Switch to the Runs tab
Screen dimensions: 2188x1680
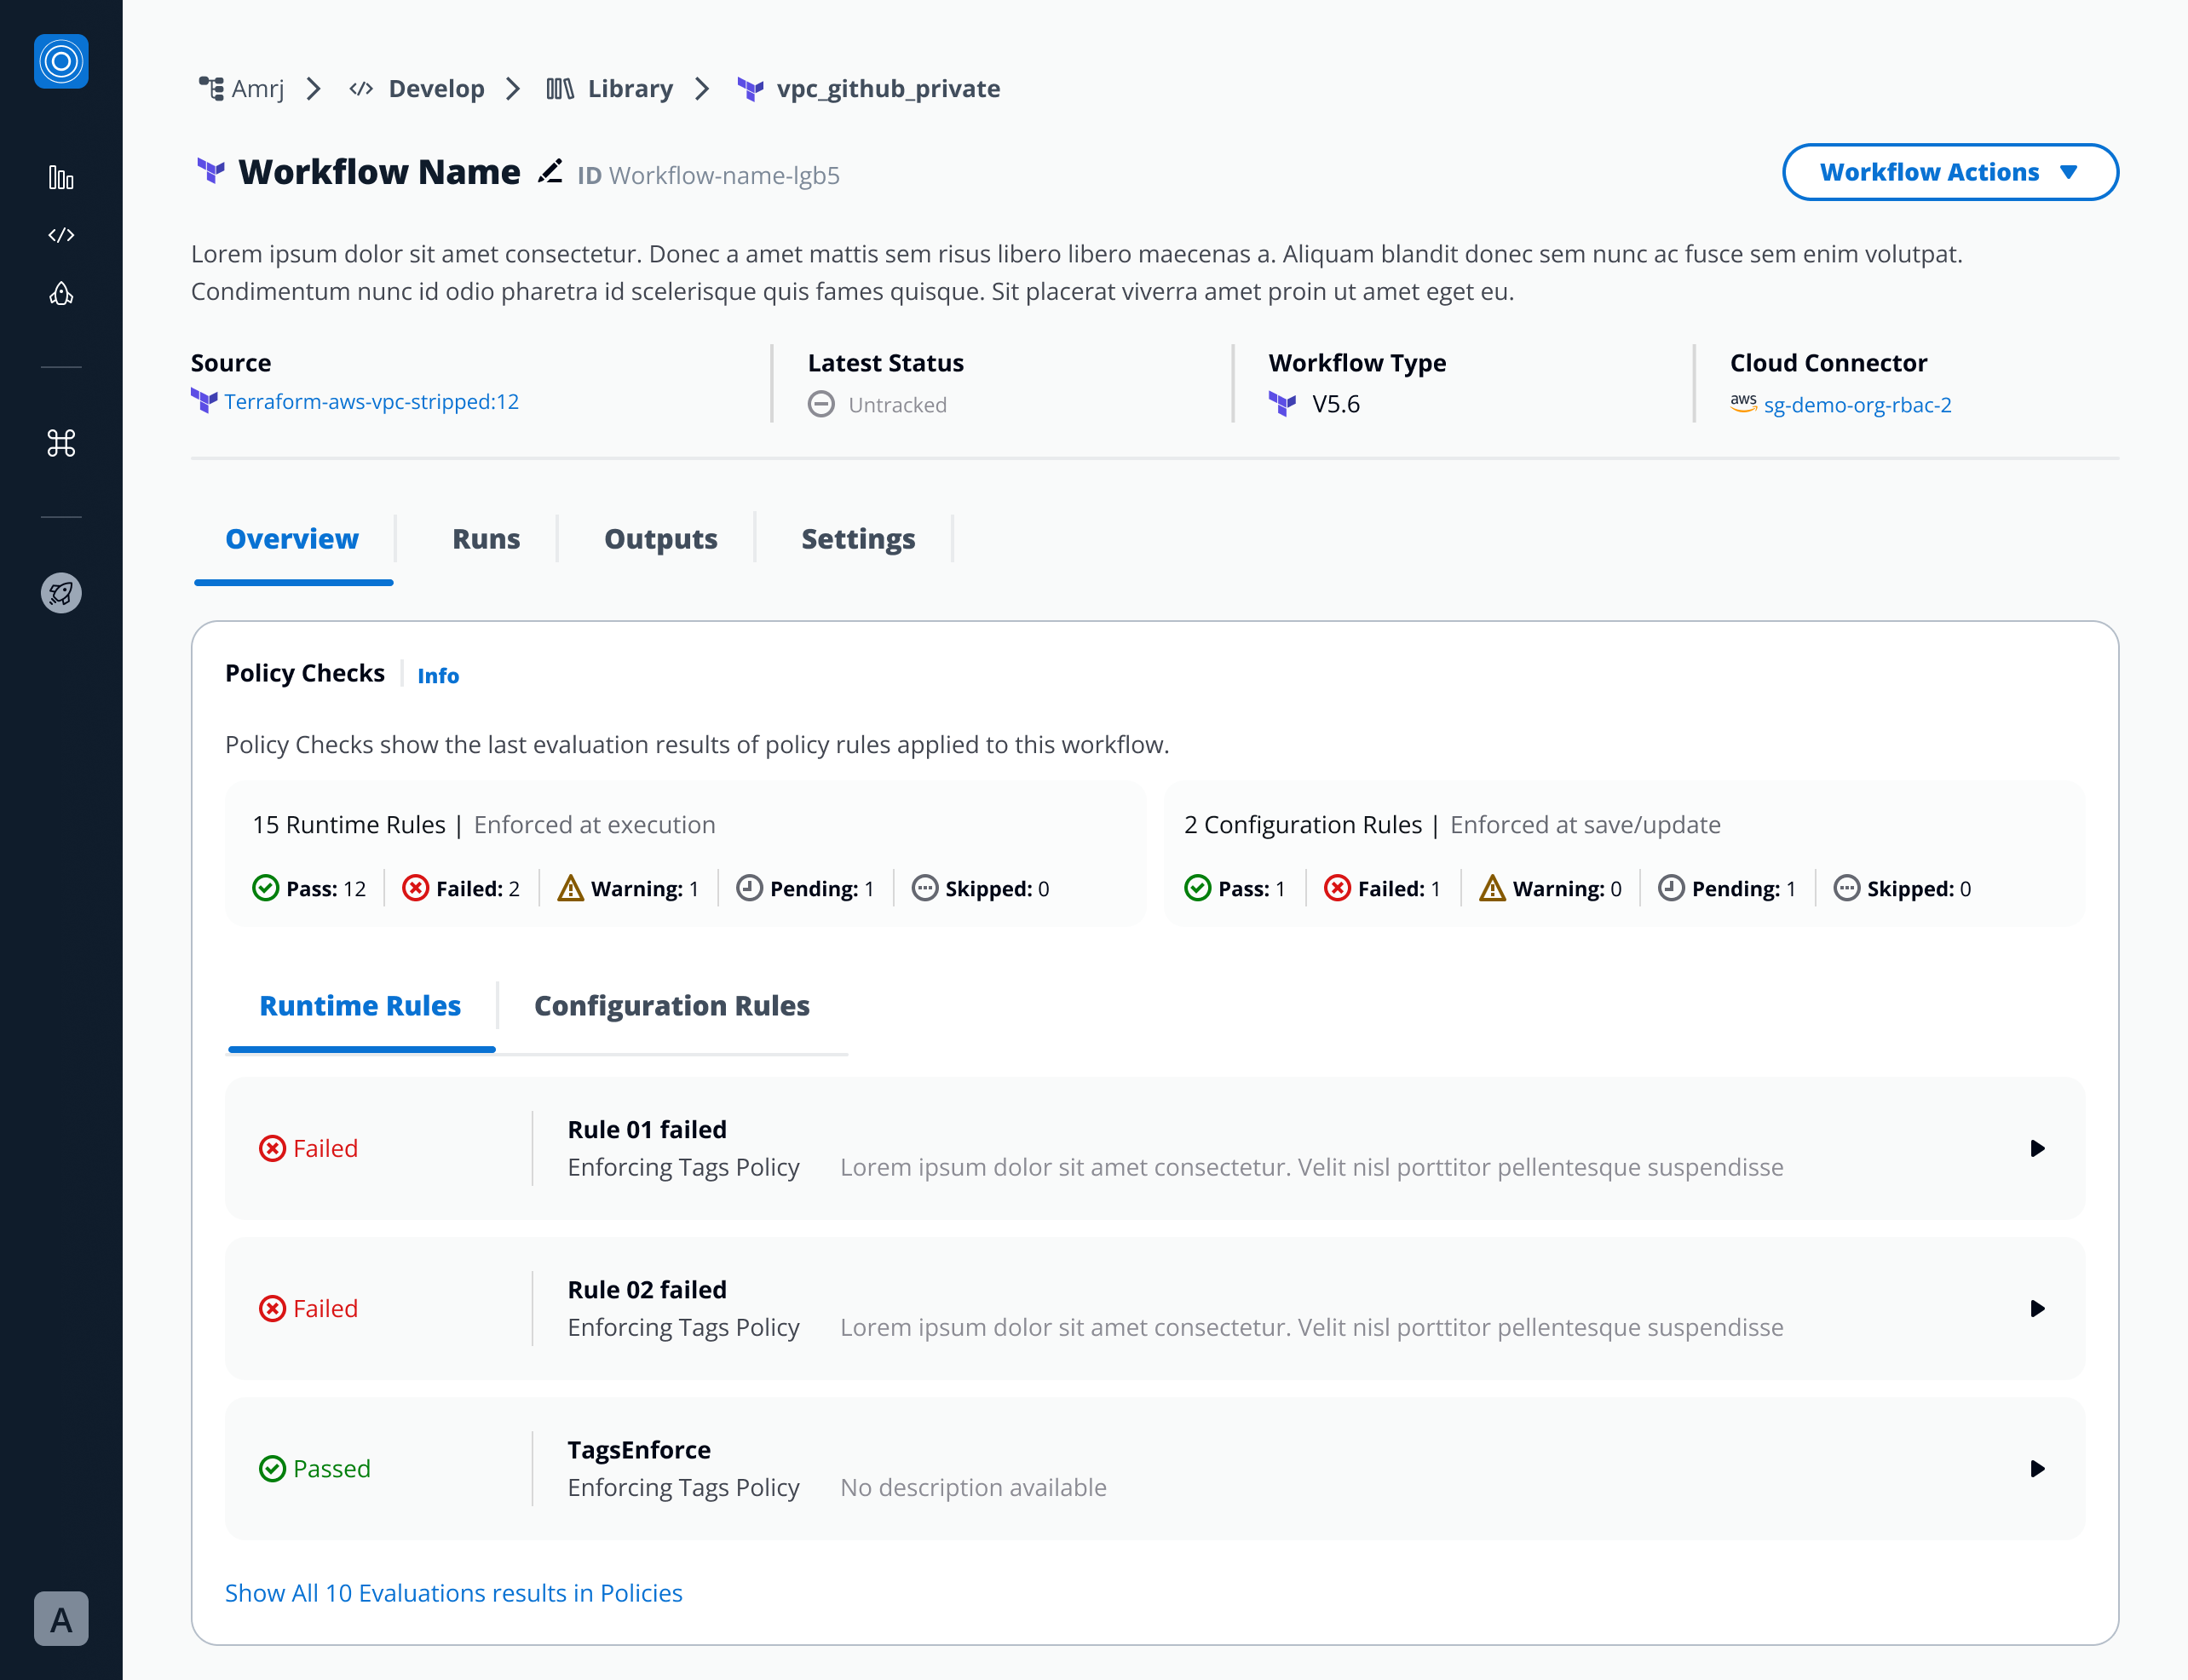click(486, 539)
